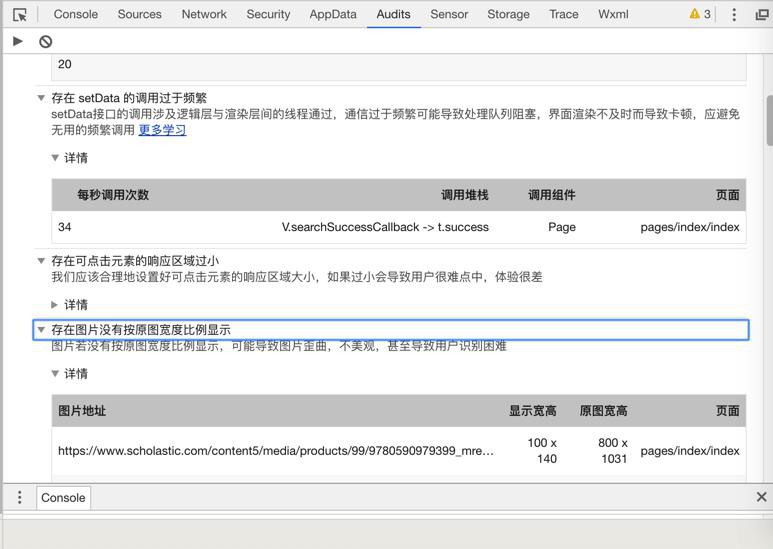Image resolution: width=773 pixels, height=549 pixels.
Task: Switch to the AppData tab
Action: point(333,14)
